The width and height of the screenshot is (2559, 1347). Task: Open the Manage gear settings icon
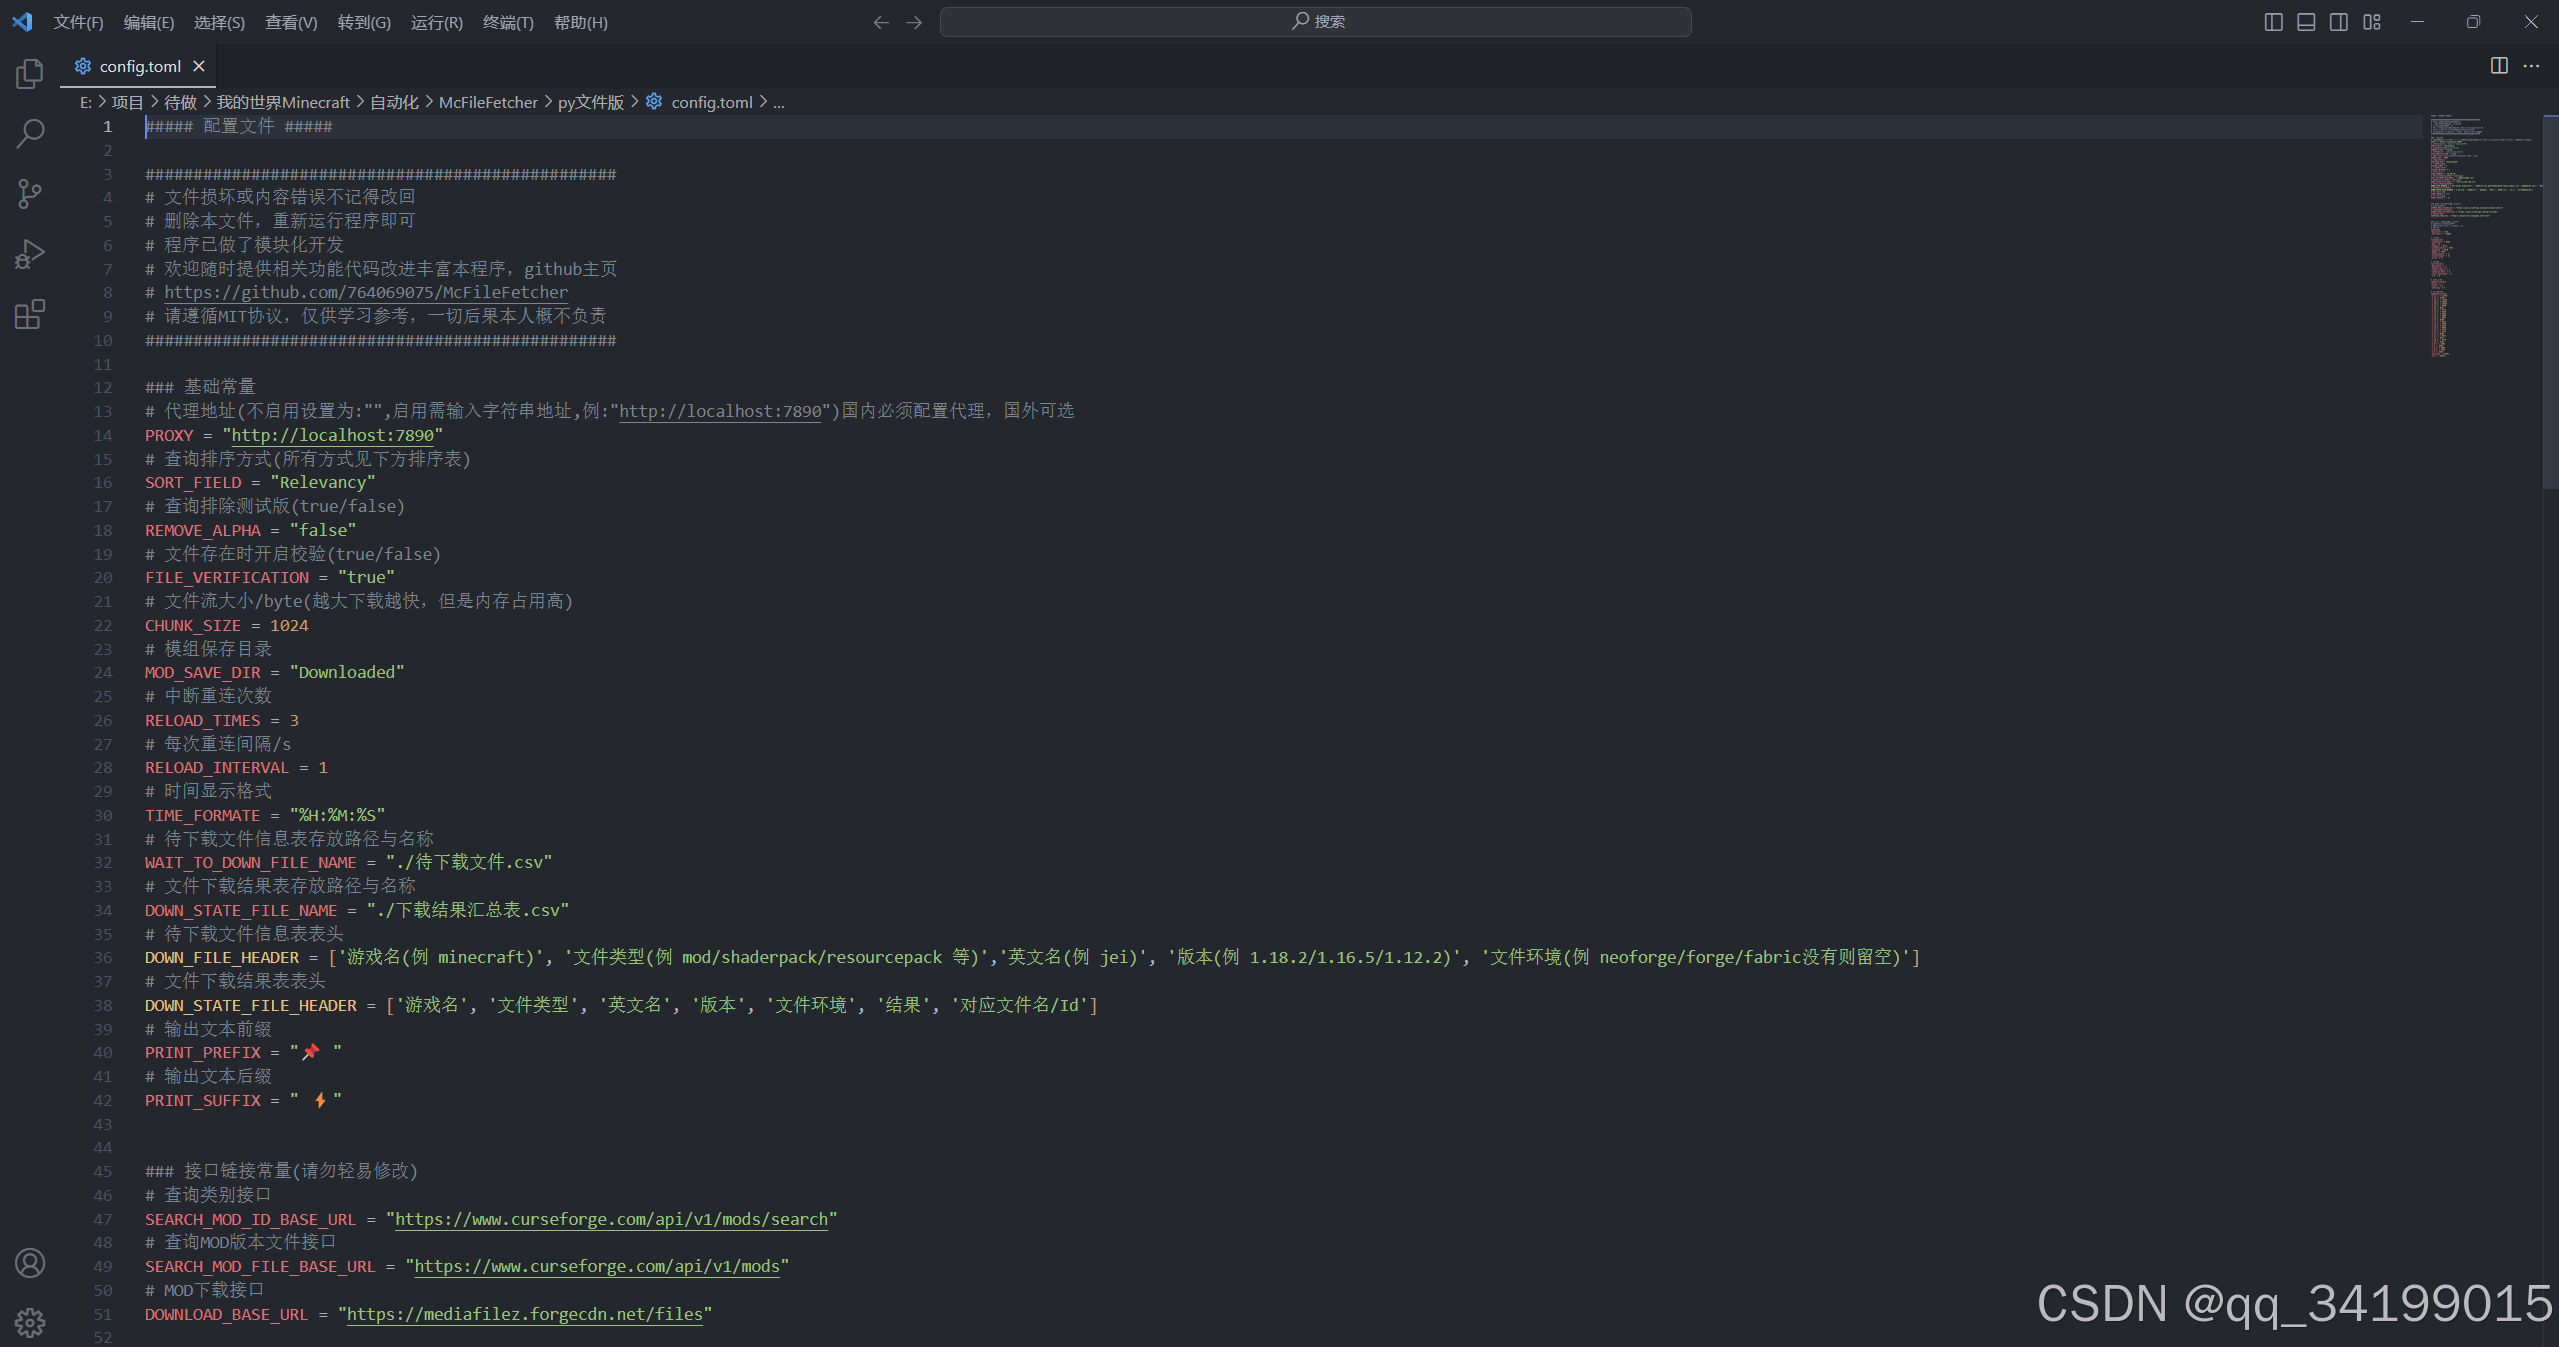(30, 1322)
